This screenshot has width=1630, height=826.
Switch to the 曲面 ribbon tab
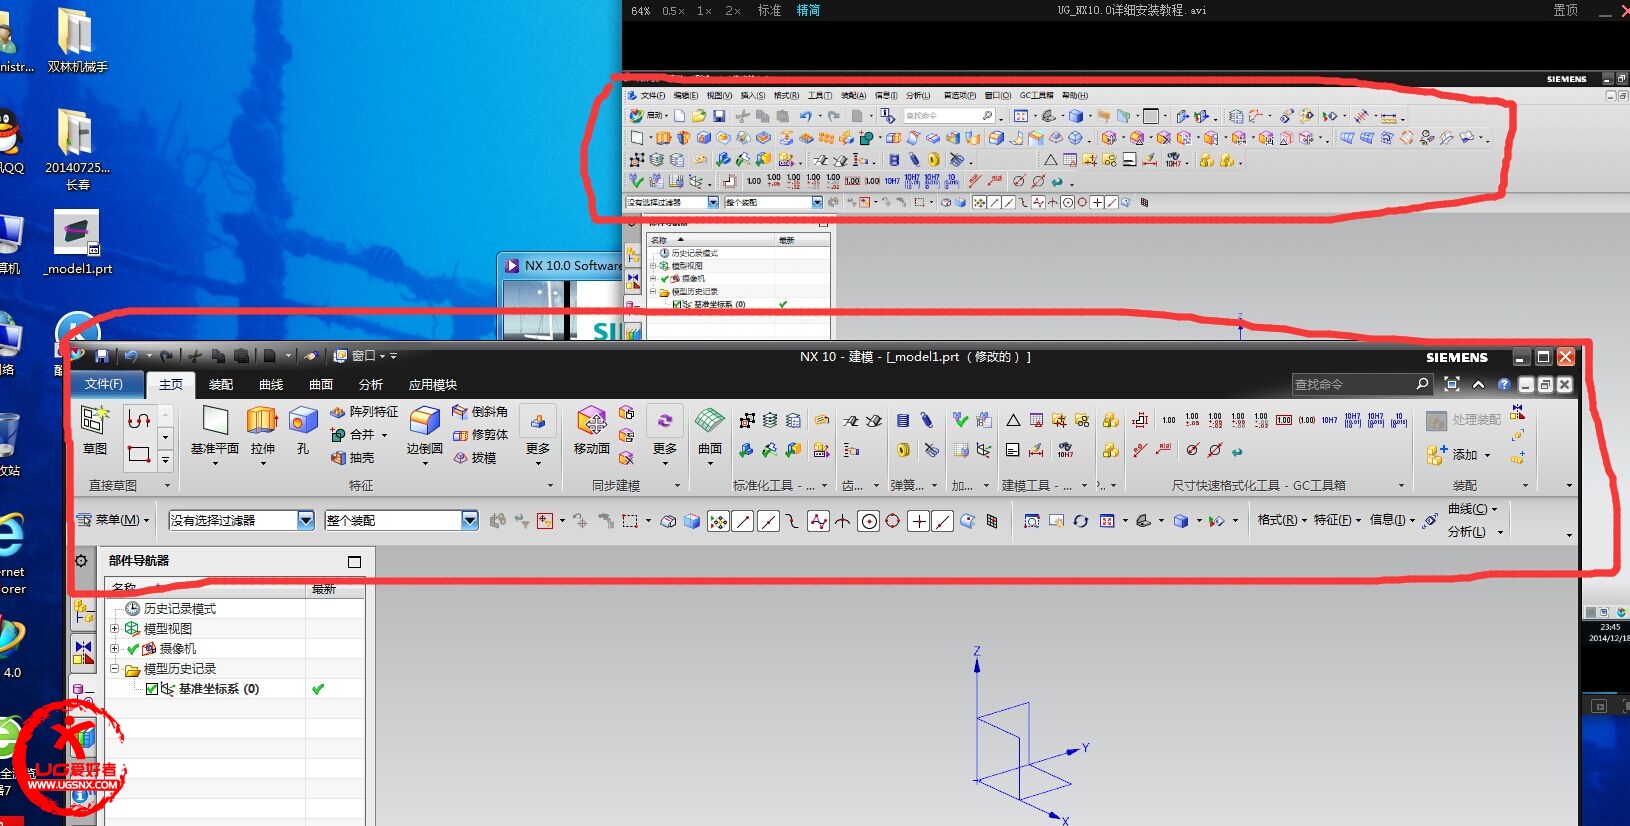pyautogui.click(x=321, y=385)
